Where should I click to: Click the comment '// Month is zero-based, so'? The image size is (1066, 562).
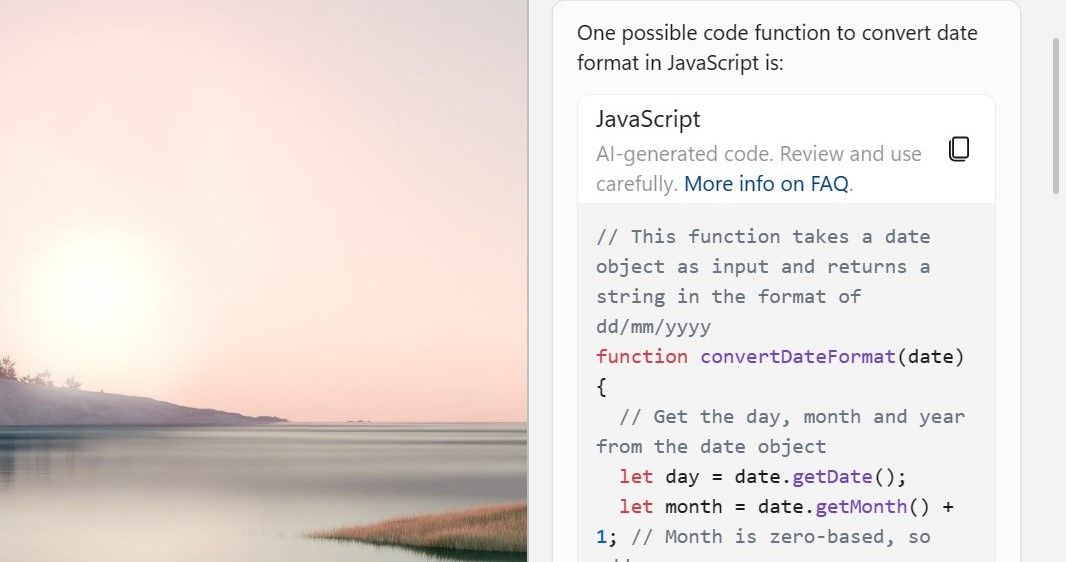780,536
